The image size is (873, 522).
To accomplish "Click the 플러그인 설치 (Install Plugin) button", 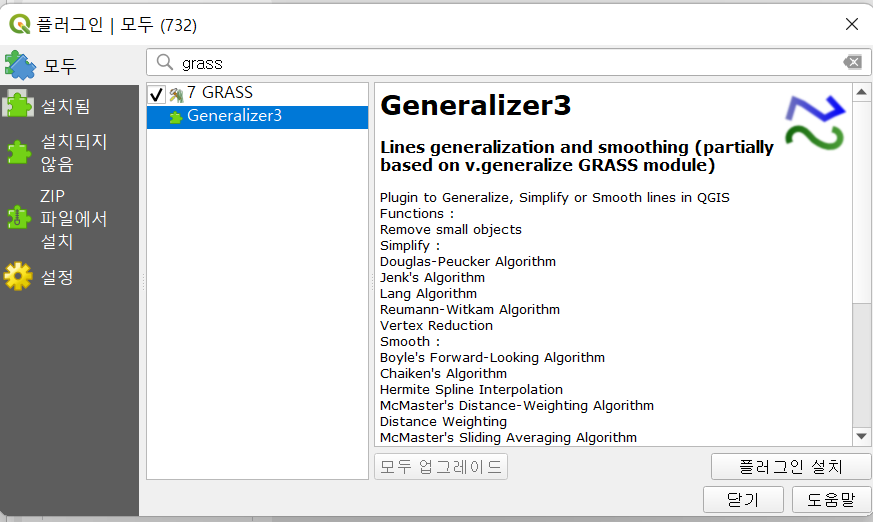I will click(x=791, y=466).
